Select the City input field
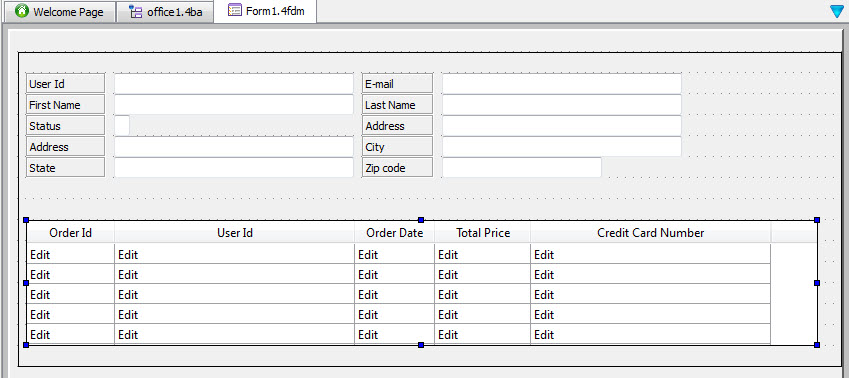The height and width of the screenshot is (378, 849). (561, 147)
